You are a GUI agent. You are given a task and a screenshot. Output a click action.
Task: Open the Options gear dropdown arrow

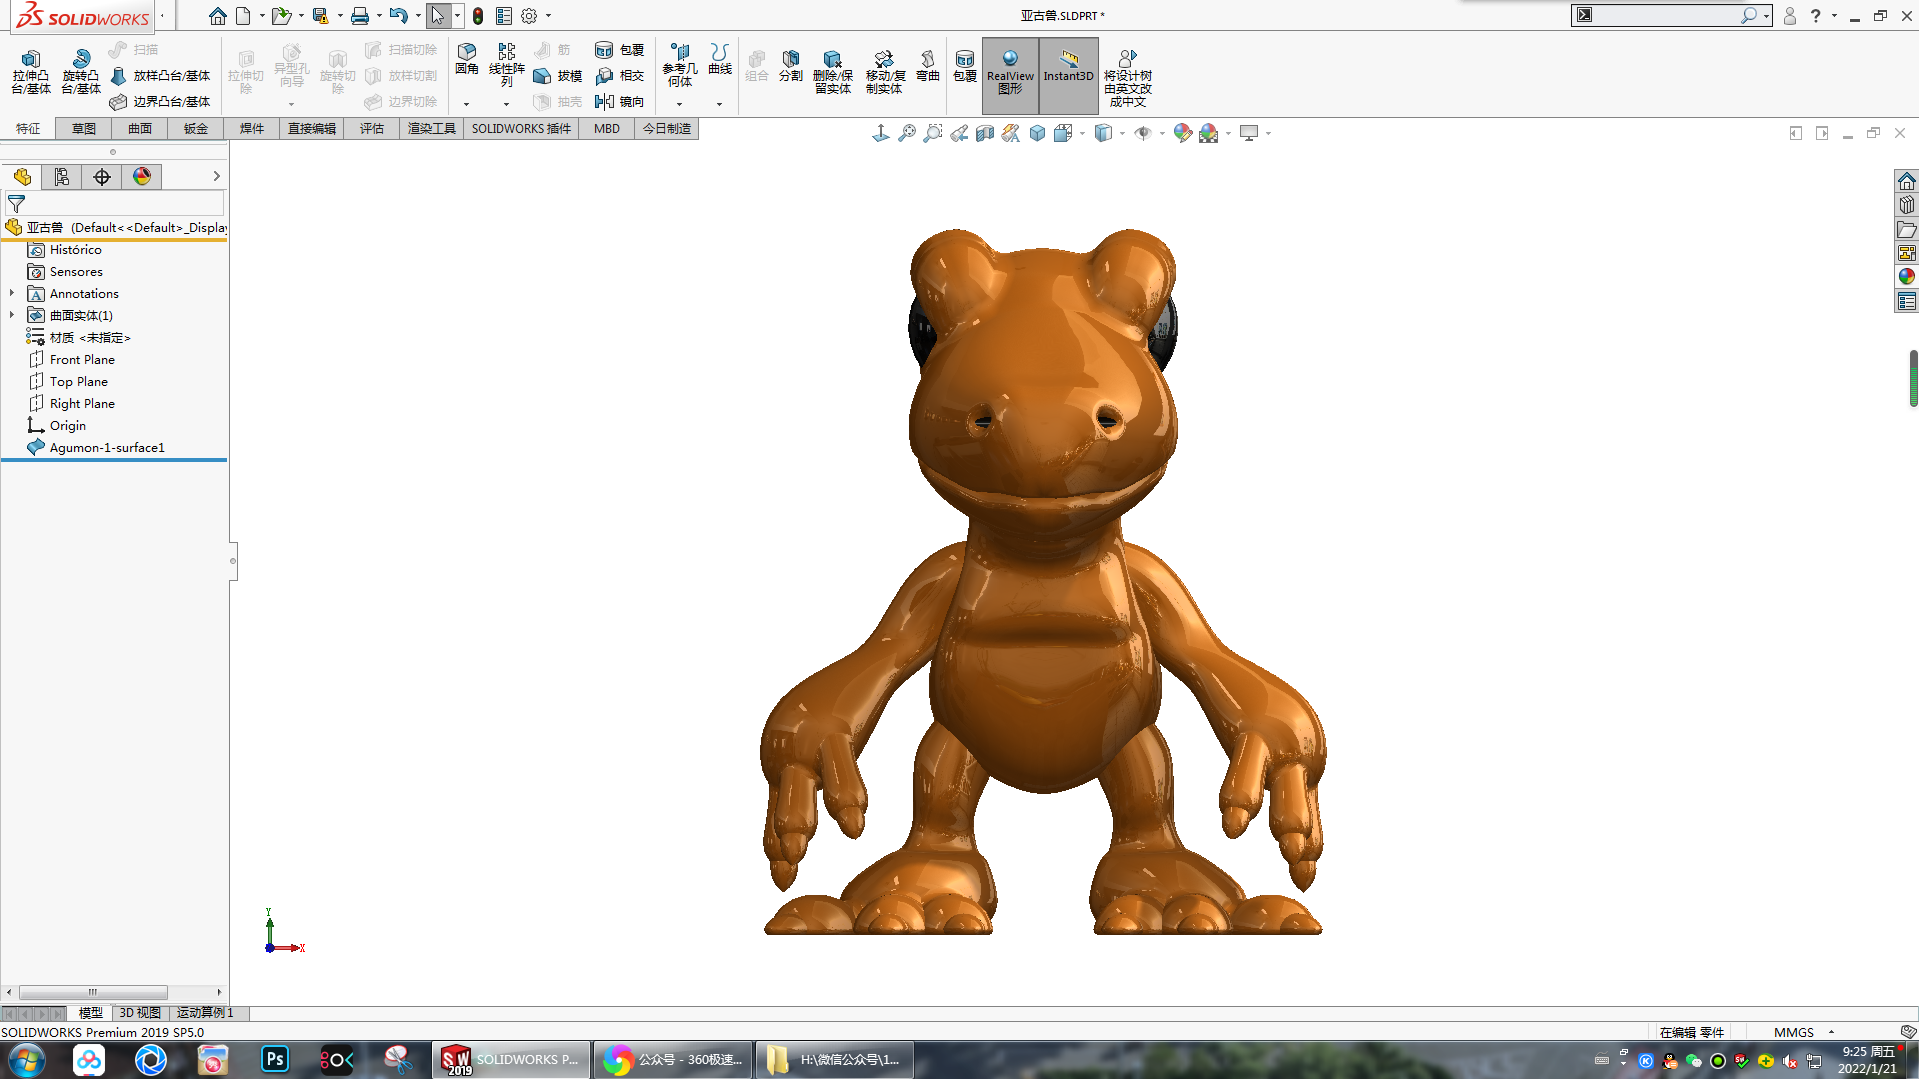click(x=548, y=16)
